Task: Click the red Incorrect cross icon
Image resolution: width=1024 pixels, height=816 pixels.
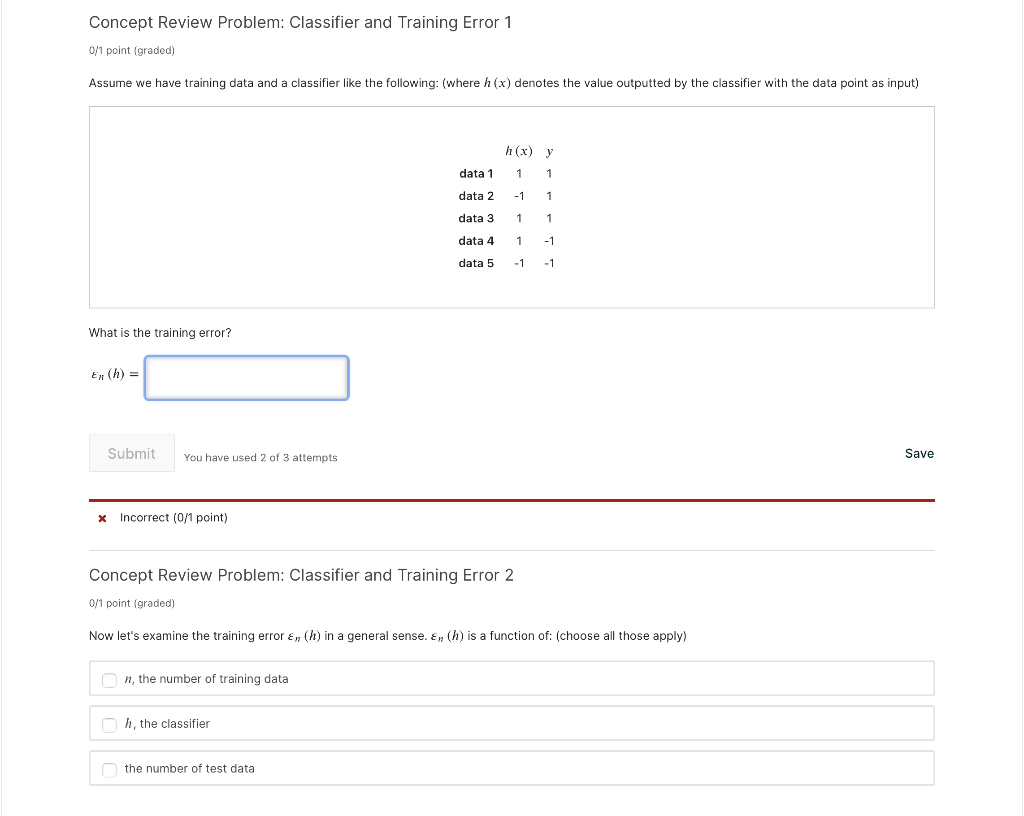Action: 101,518
